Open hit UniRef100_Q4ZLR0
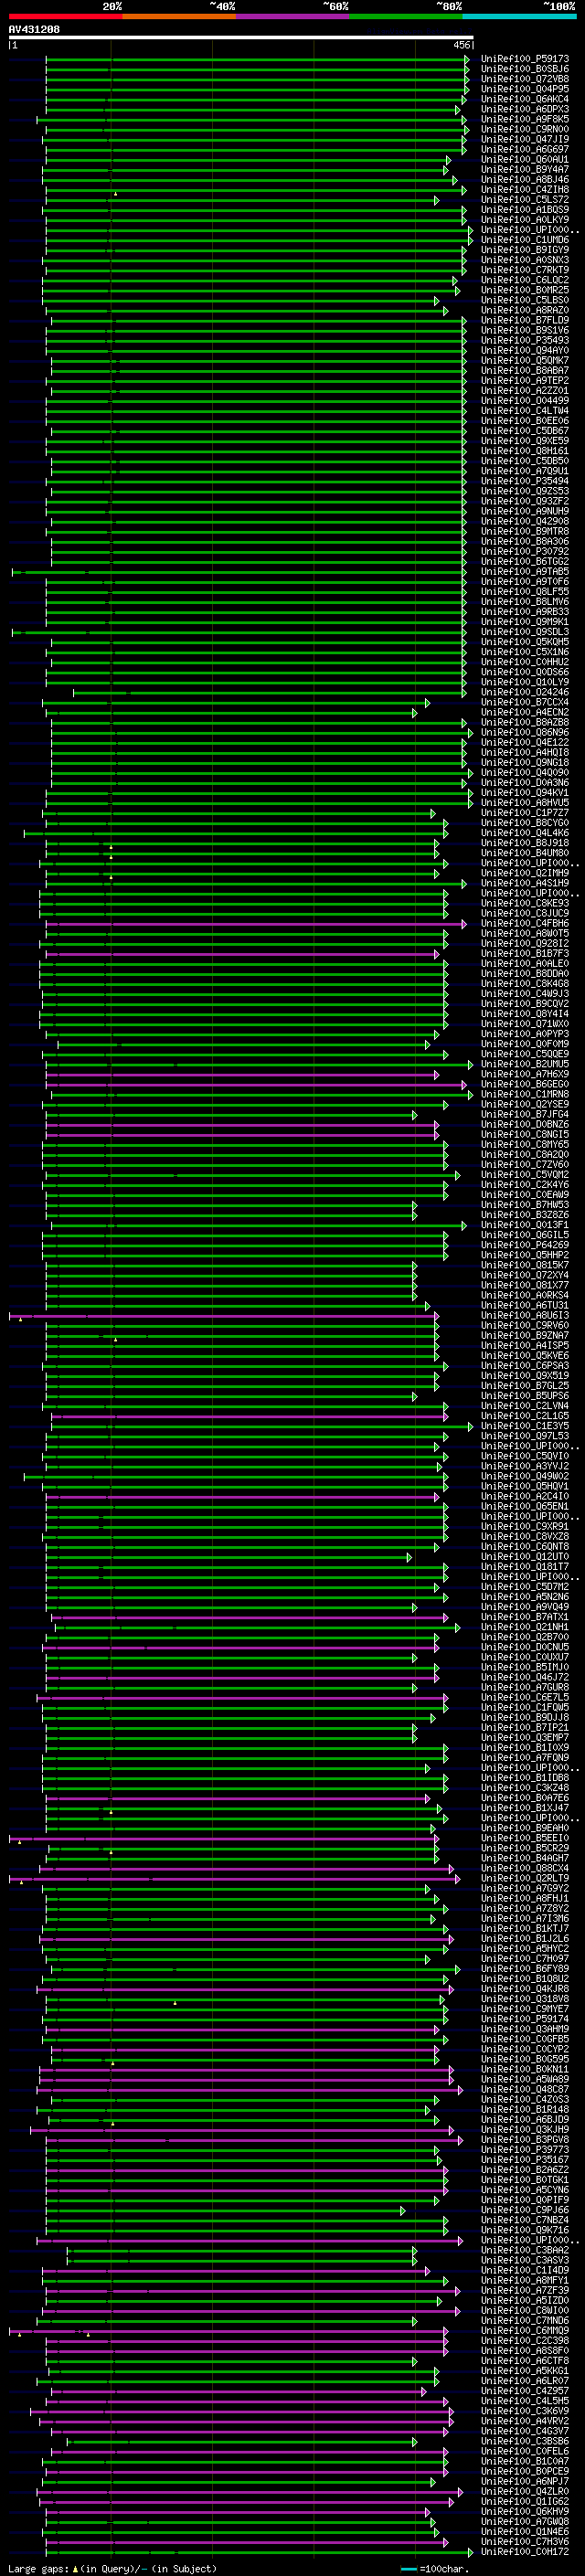Viewport: 585px width, 2576px height. click(x=525, y=2491)
